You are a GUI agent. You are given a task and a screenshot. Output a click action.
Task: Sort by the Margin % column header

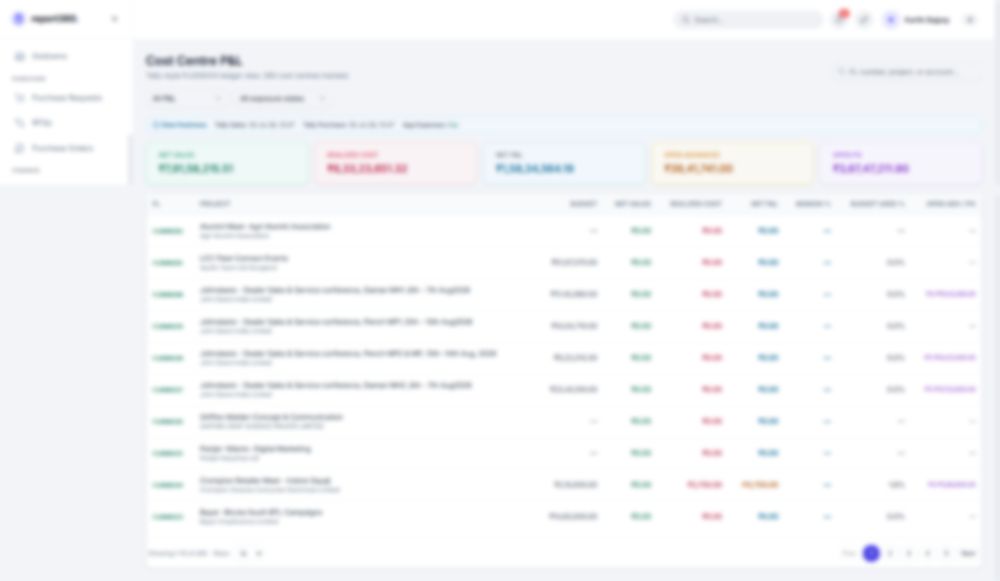812,204
